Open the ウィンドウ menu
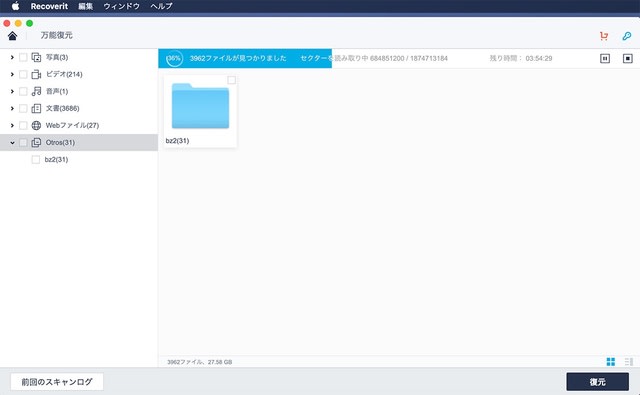 (121, 6)
